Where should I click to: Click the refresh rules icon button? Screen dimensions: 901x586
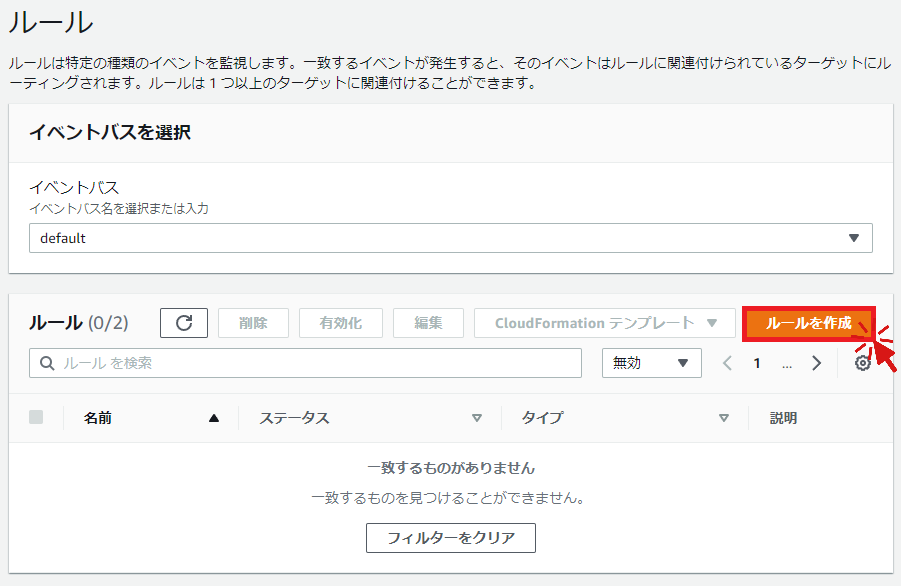coord(184,323)
